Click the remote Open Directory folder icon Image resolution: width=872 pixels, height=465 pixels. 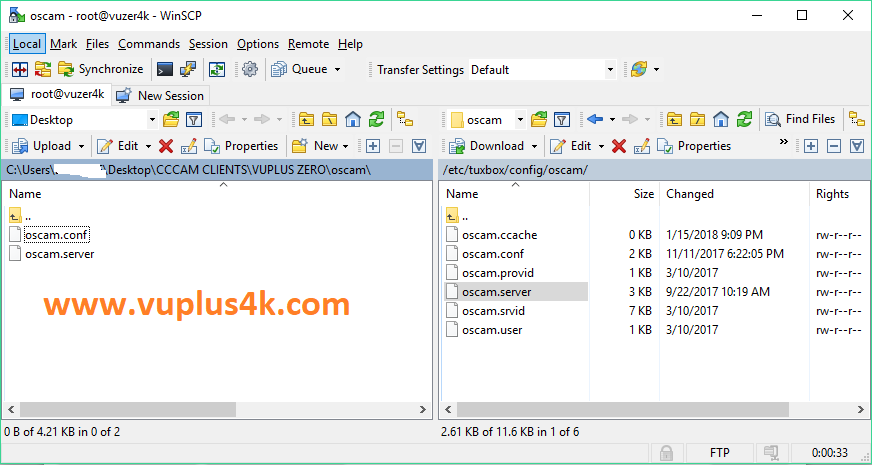pyautogui.click(x=539, y=119)
